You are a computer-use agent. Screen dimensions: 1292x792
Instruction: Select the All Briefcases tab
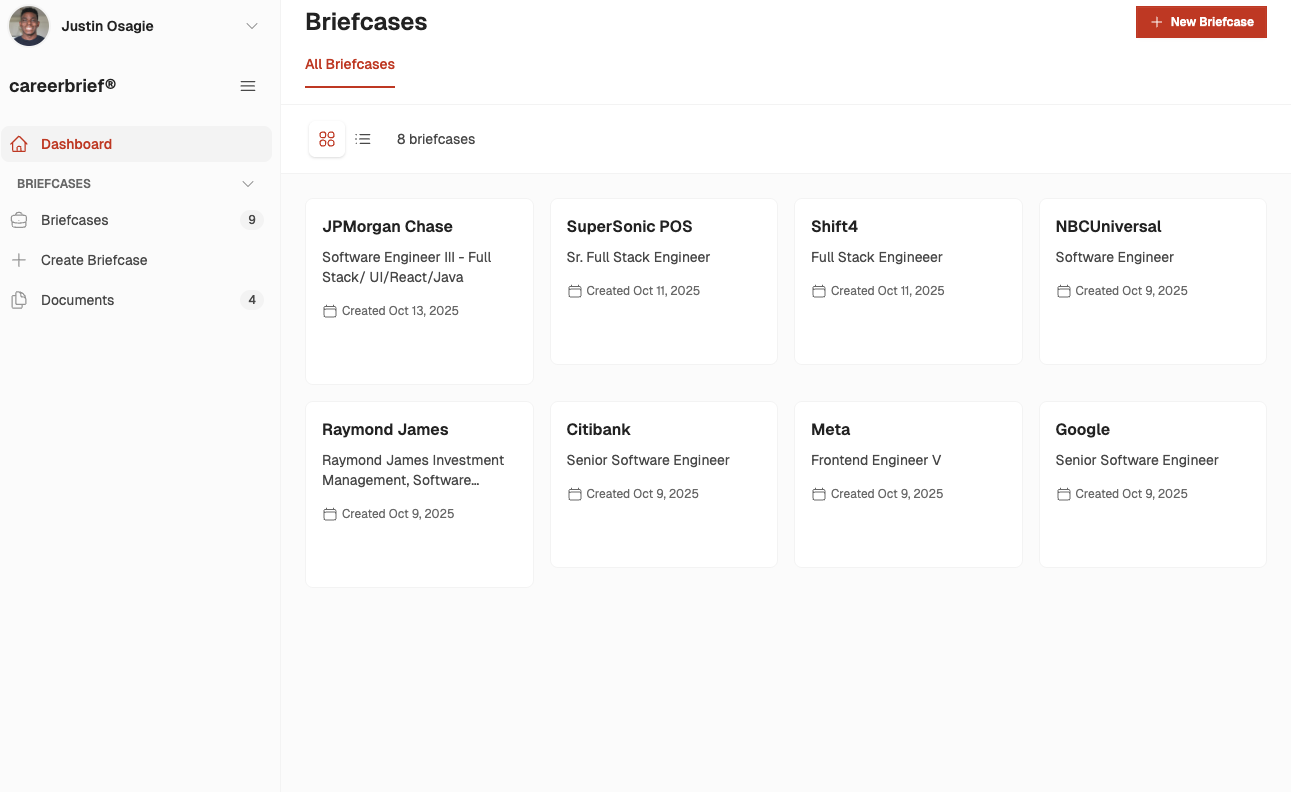click(x=350, y=64)
